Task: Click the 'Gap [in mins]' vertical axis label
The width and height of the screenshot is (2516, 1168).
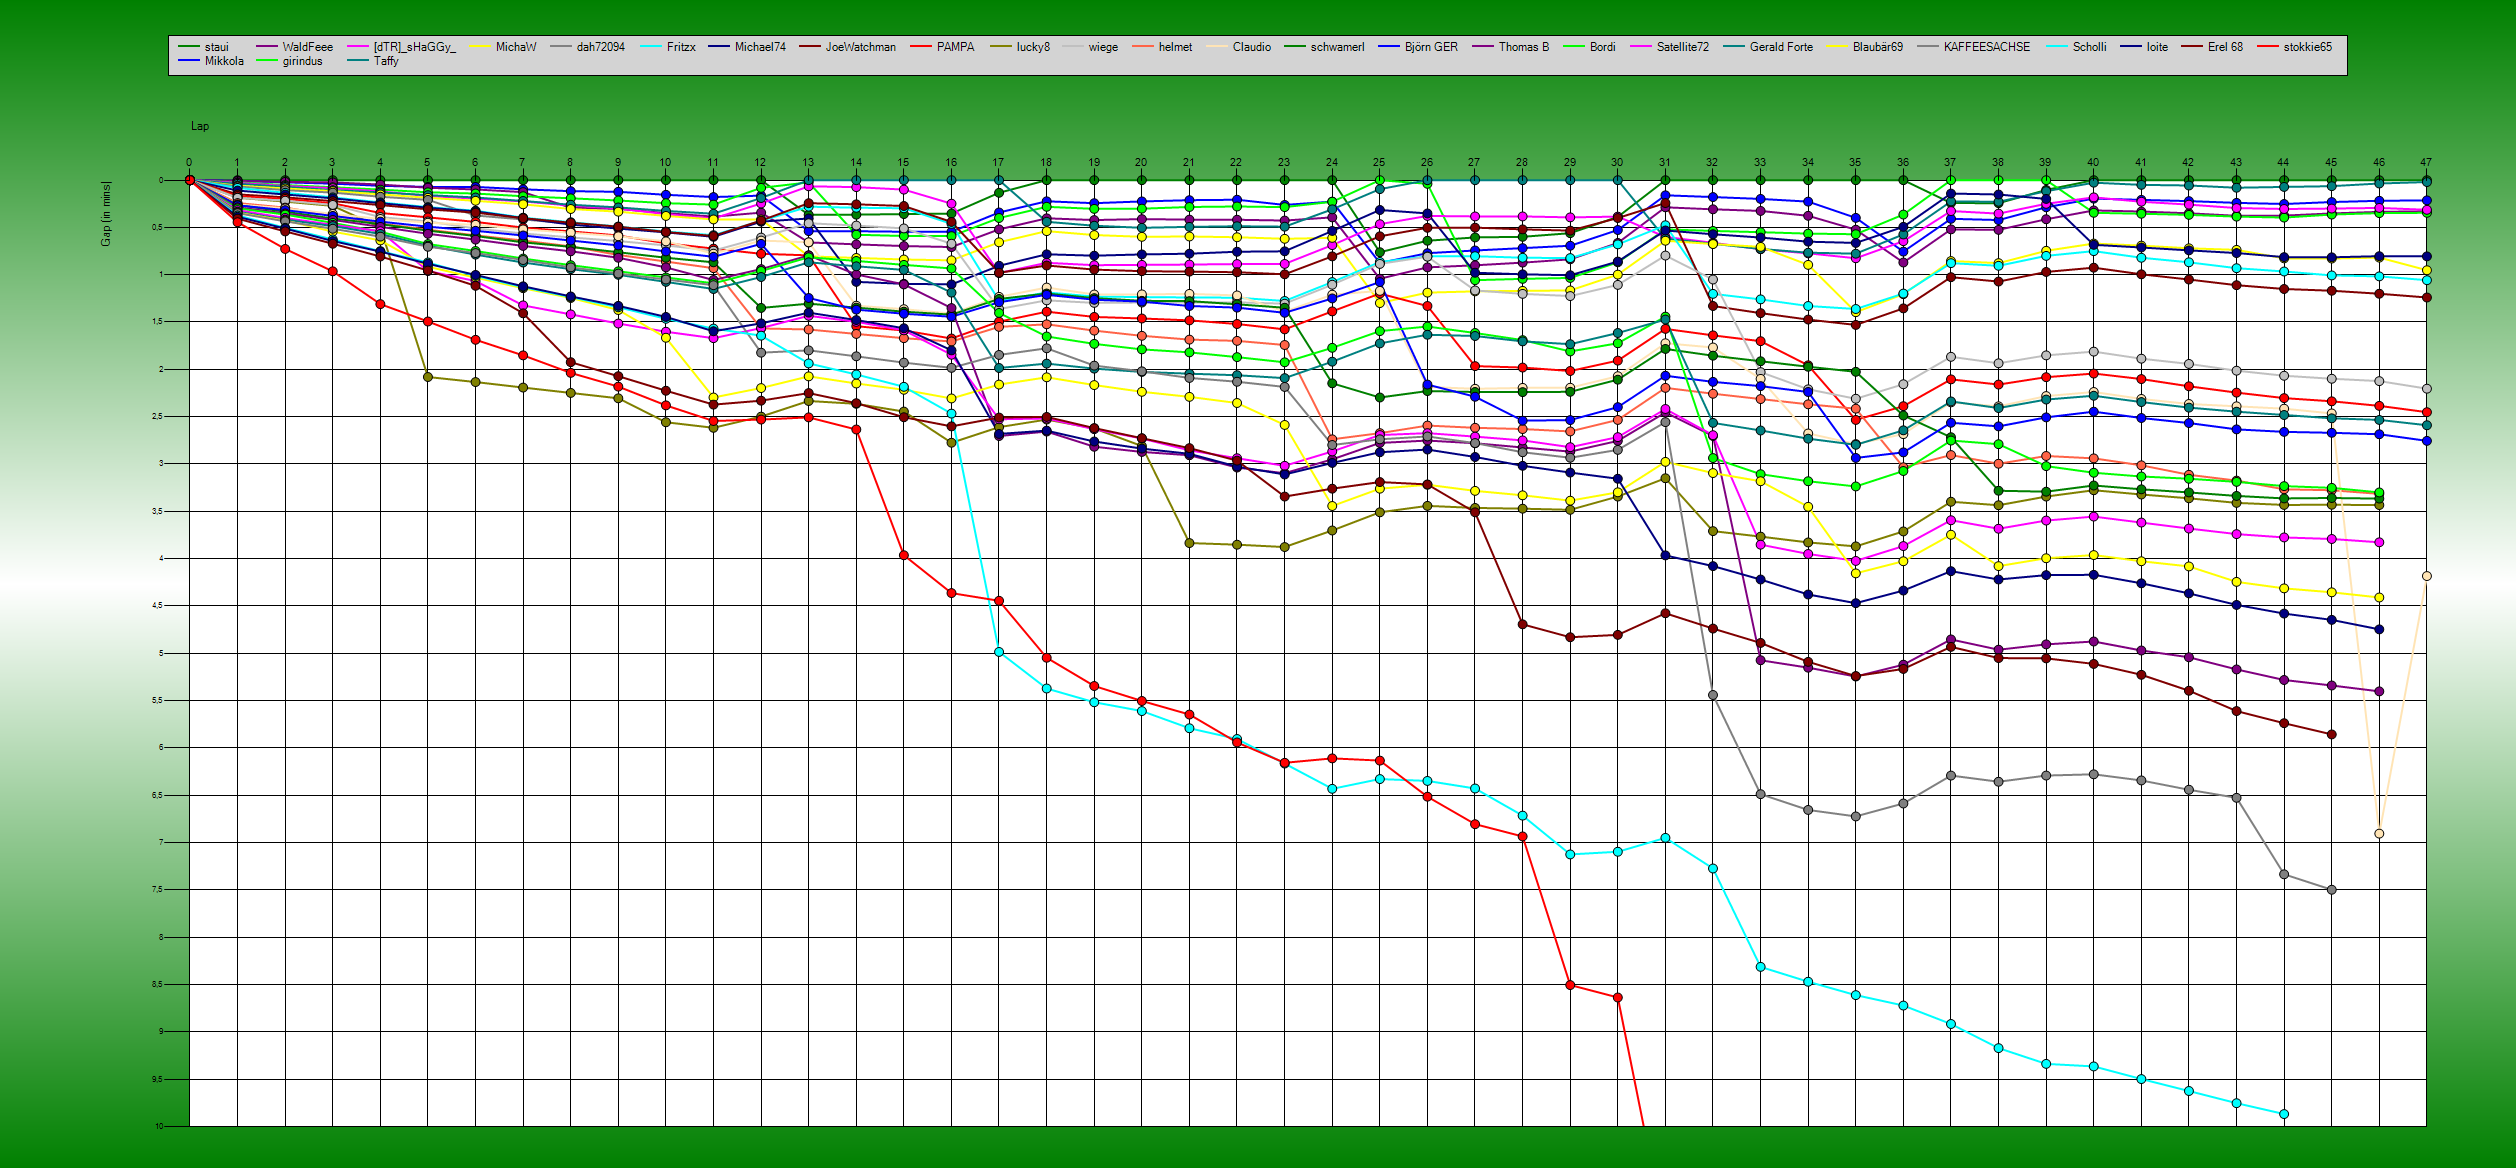Action: click(x=106, y=213)
